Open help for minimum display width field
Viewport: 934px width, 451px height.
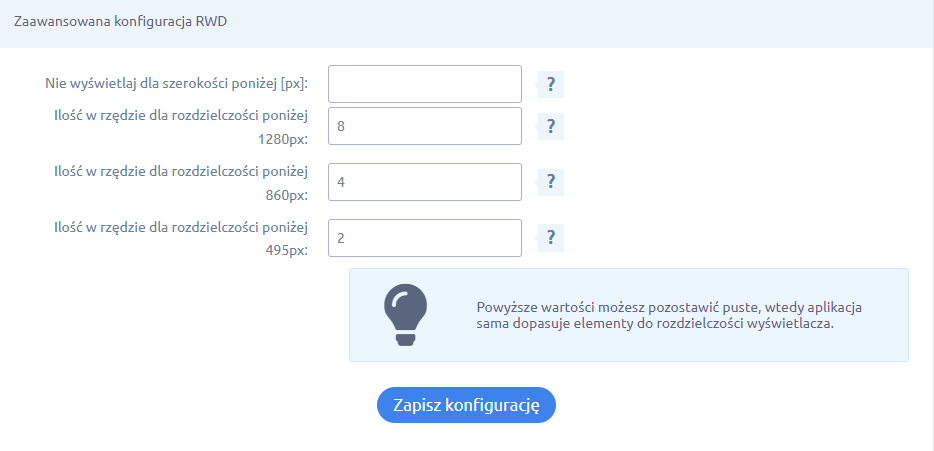click(x=550, y=84)
